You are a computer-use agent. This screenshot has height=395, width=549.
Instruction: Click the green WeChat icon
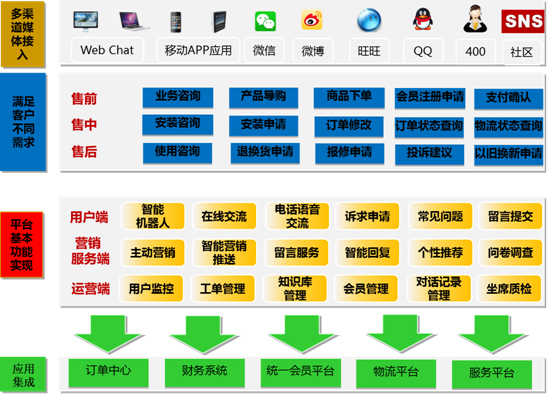pos(265,21)
